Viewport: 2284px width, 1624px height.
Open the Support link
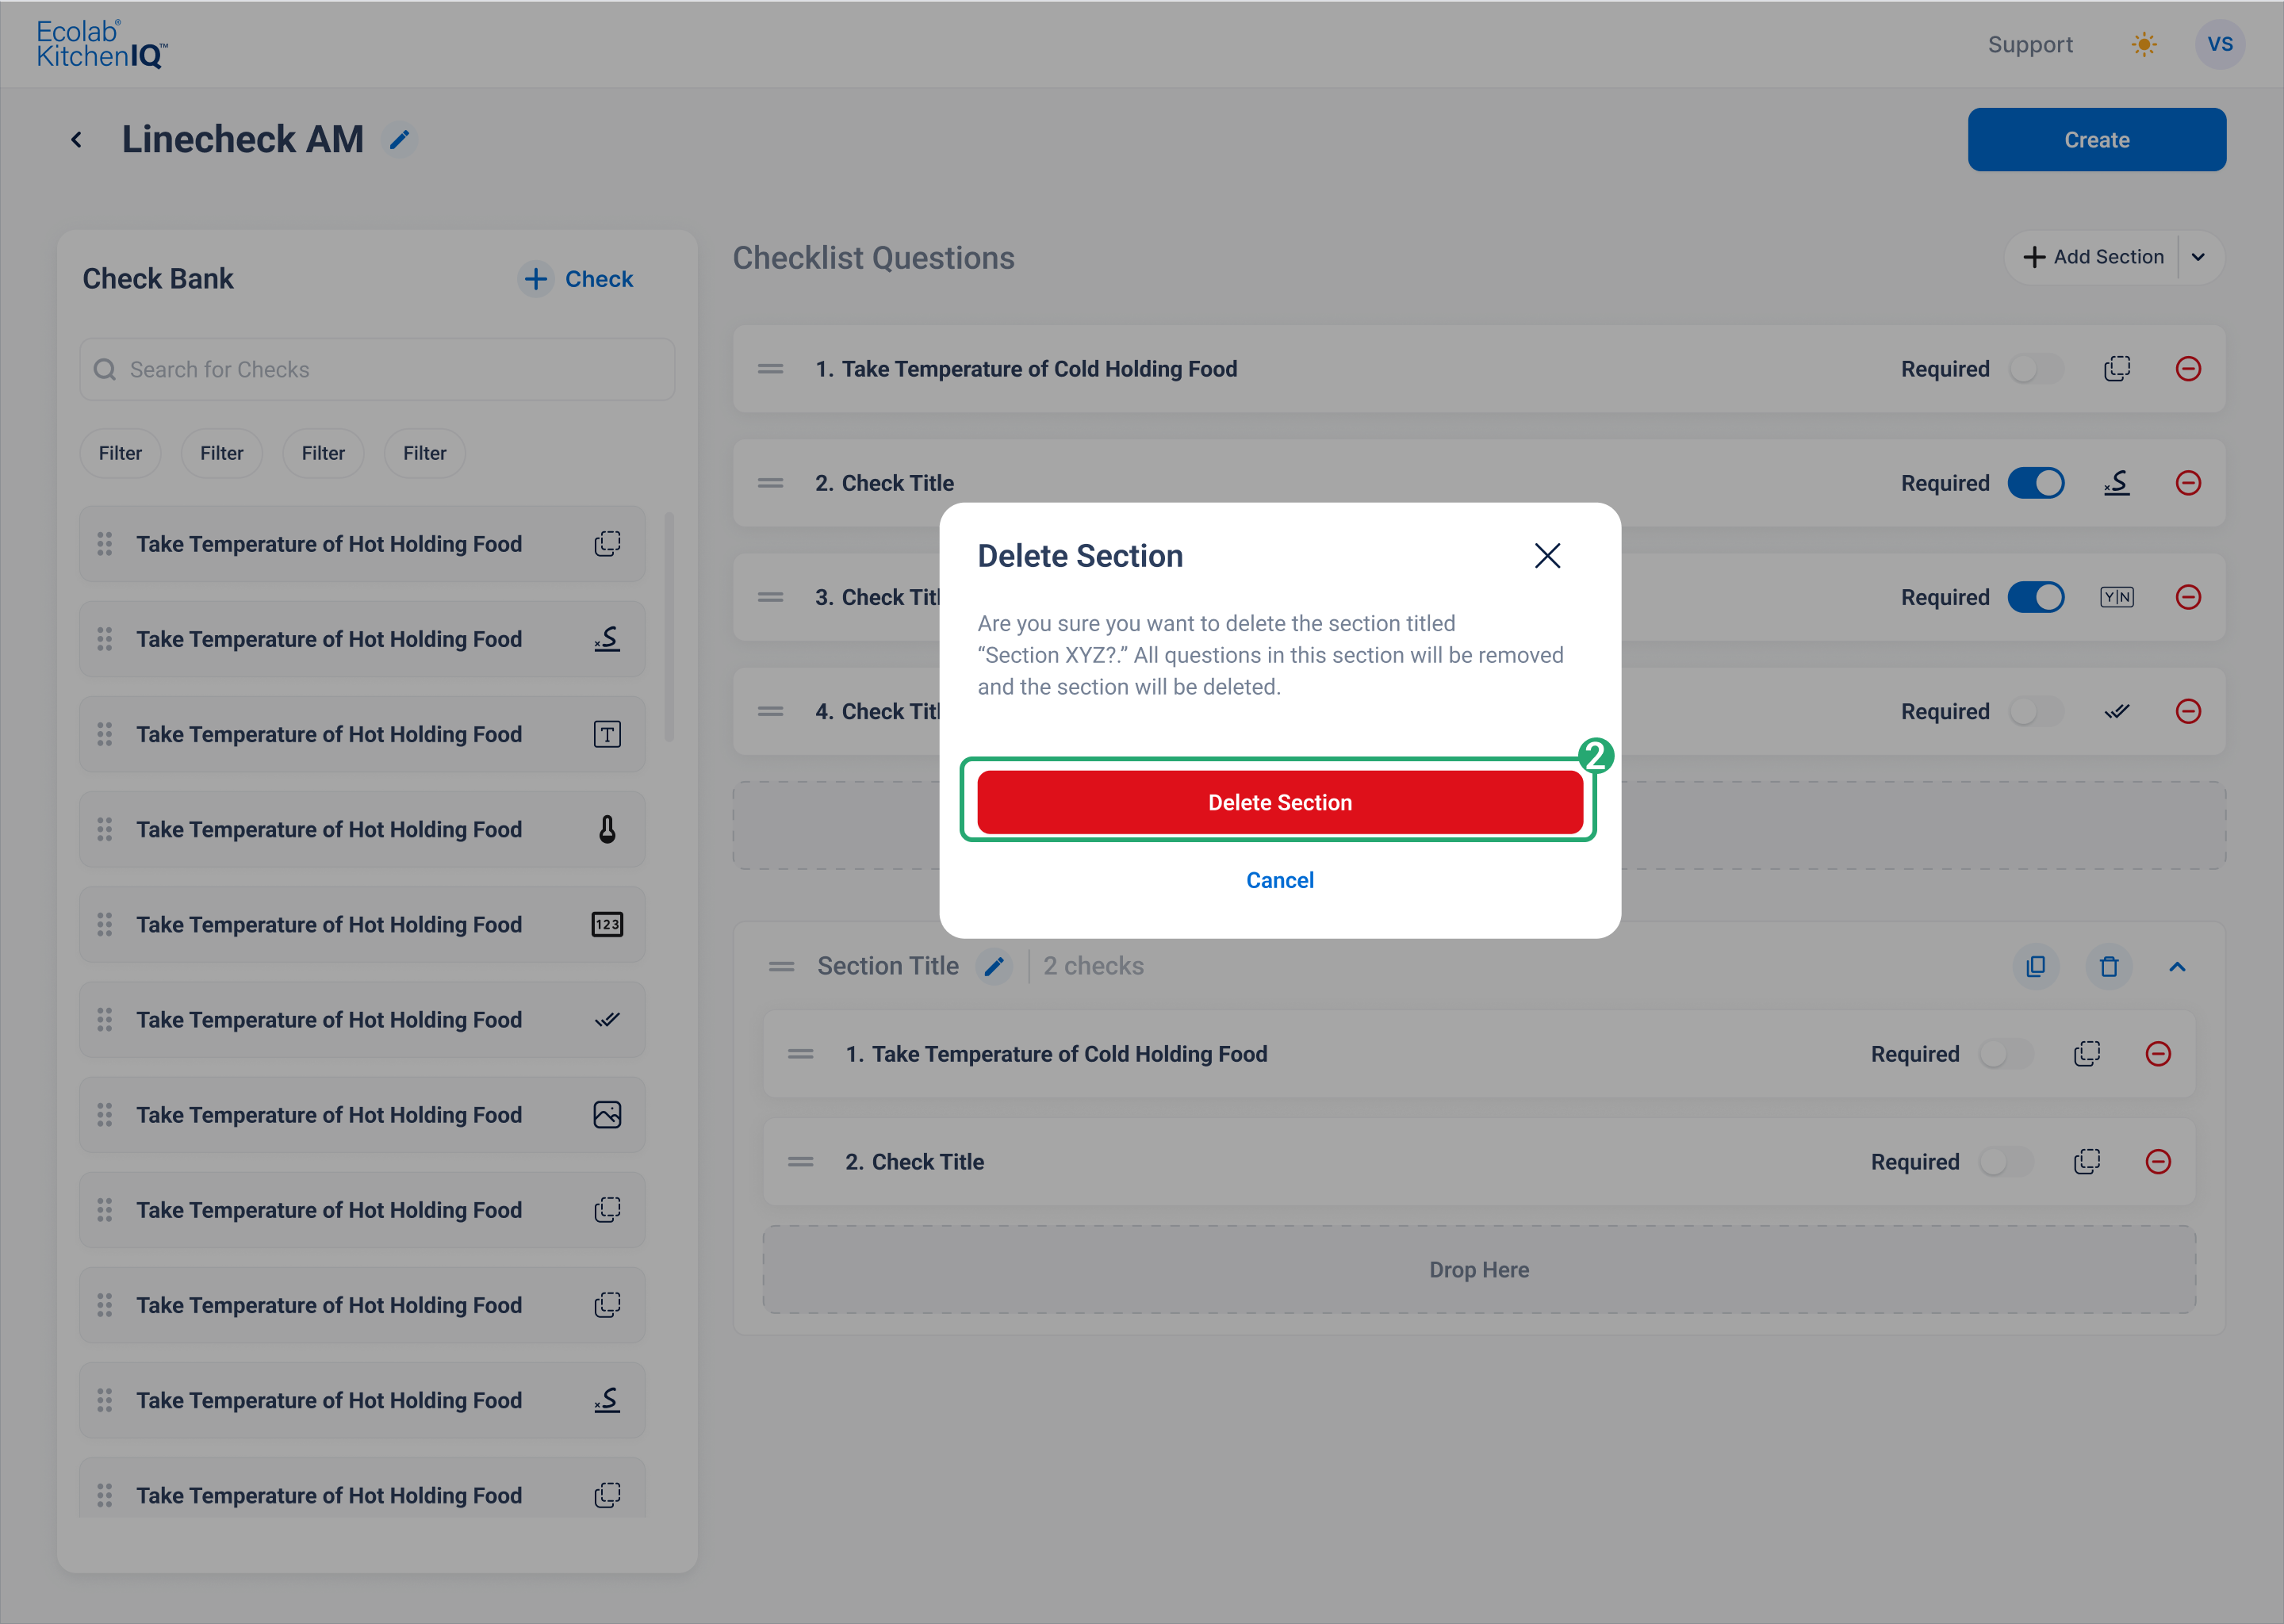coord(2029,44)
